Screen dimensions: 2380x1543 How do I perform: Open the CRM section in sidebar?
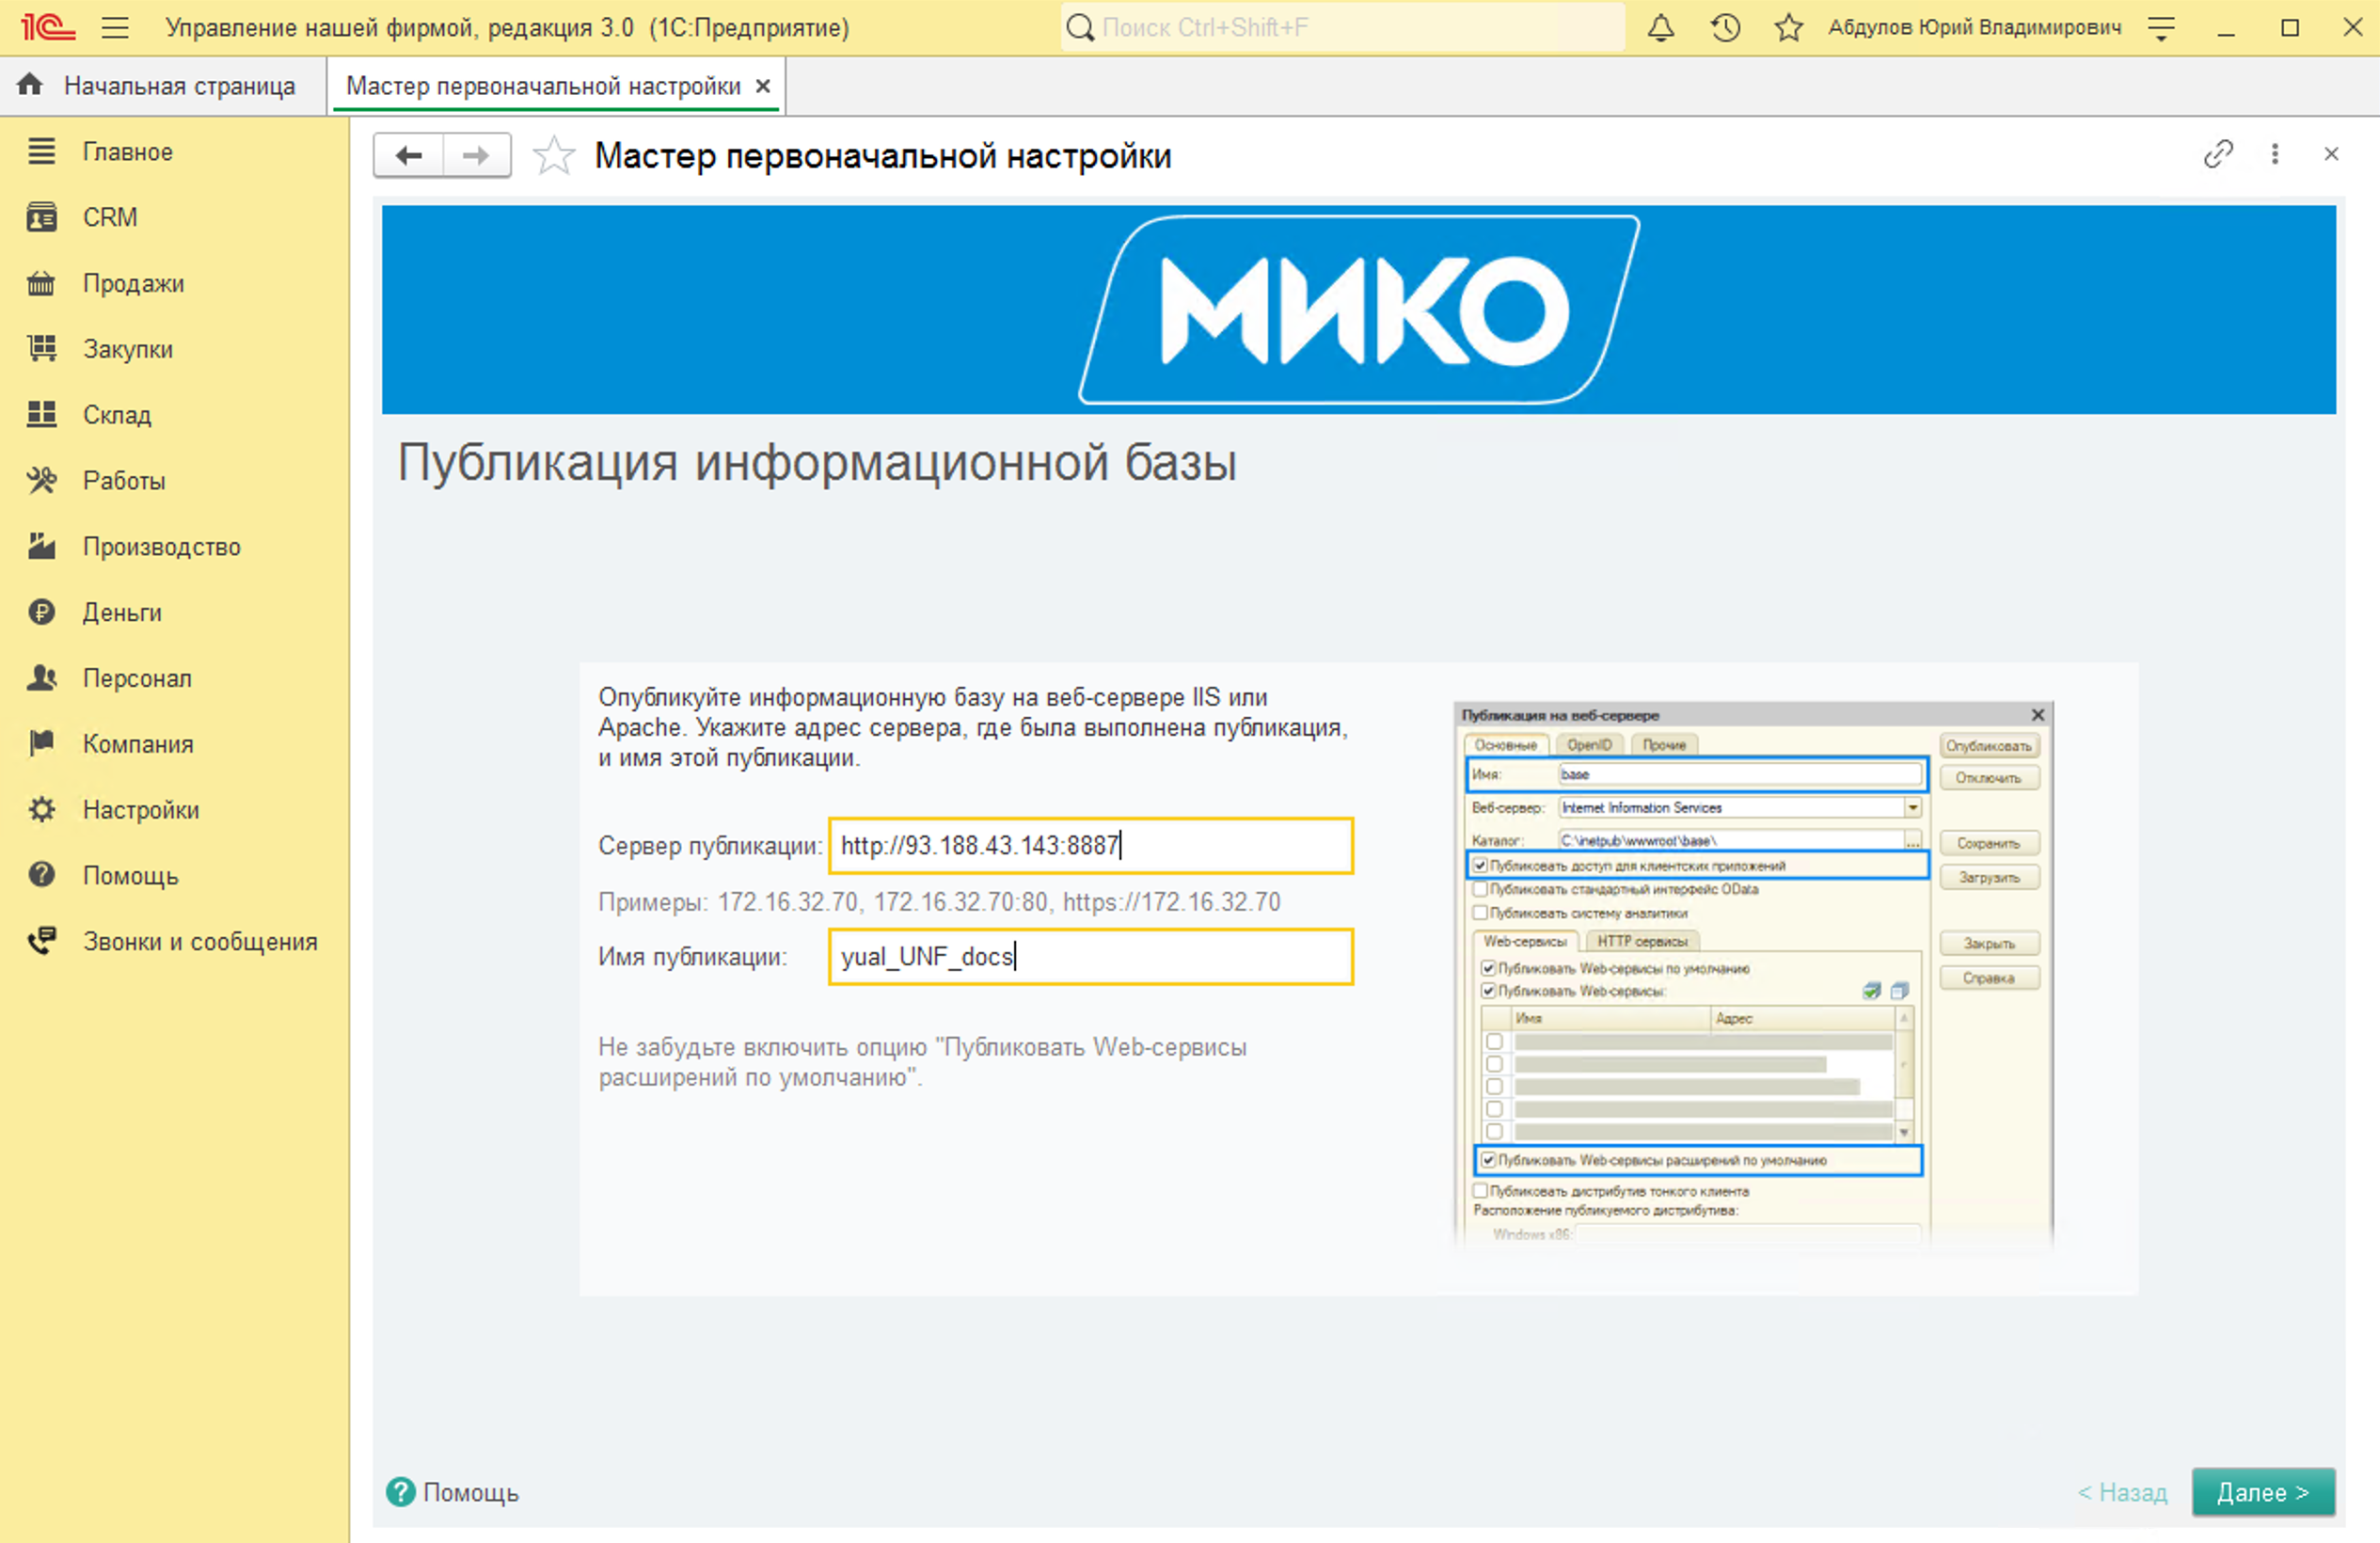110,217
